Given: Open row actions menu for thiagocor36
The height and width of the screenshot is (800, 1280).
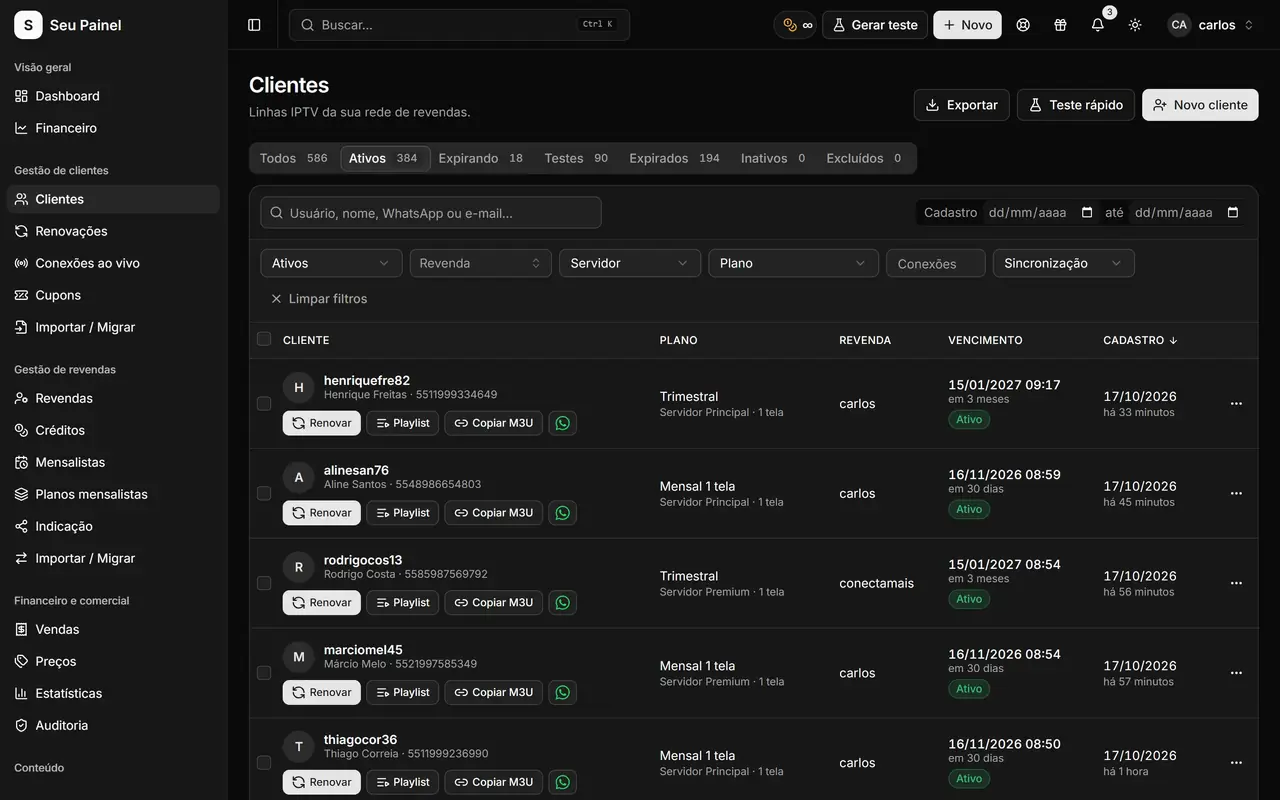Looking at the screenshot, I should [x=1236, y=763].
